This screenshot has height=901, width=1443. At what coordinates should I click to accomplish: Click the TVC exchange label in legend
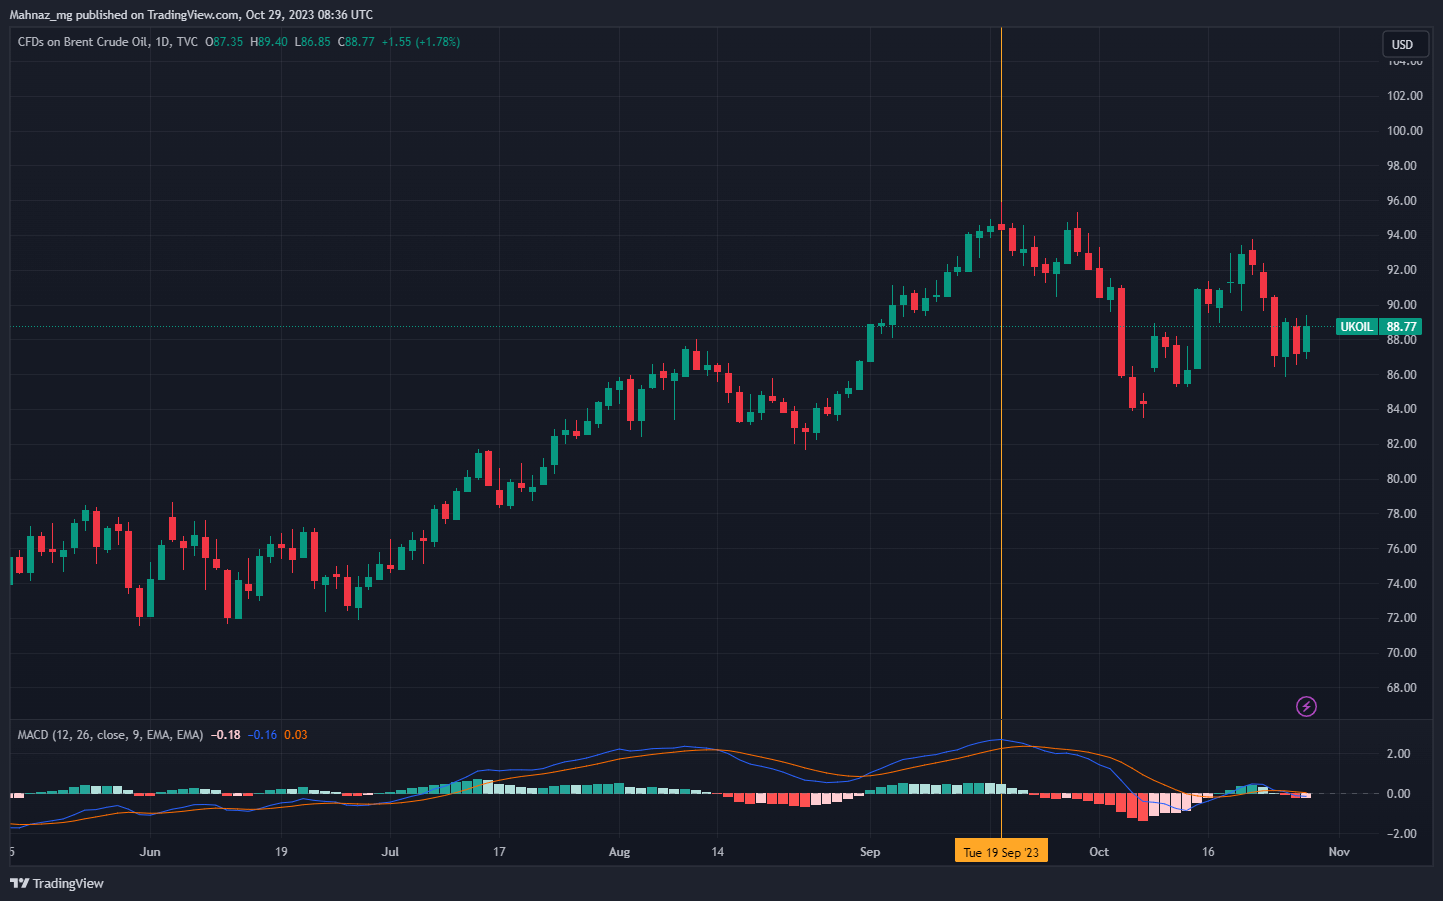[x=187, y=42]
